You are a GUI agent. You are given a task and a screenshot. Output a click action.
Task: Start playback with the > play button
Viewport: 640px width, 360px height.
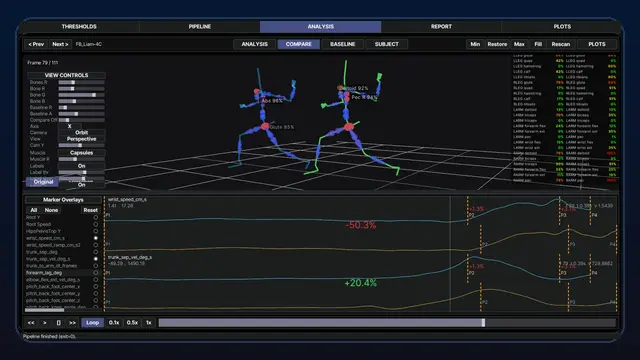click(45, 323)
